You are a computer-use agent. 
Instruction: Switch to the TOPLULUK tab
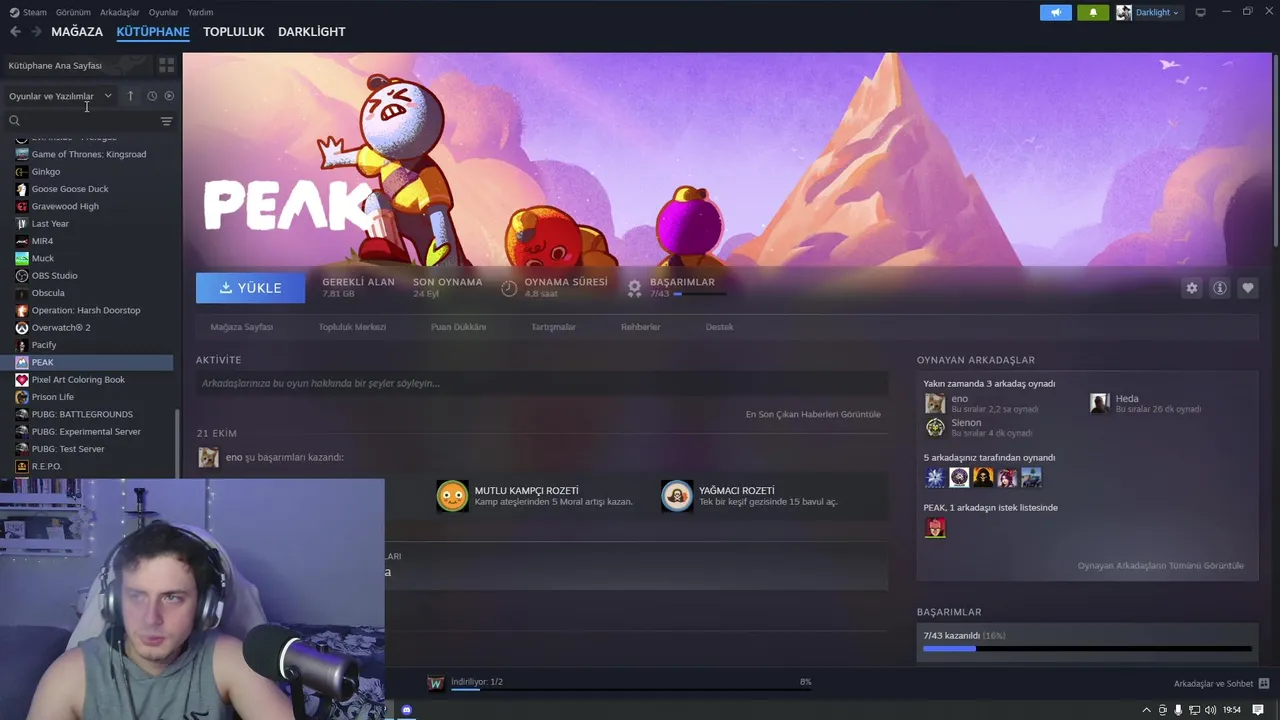pyautogui.click(x=233, y=32)
